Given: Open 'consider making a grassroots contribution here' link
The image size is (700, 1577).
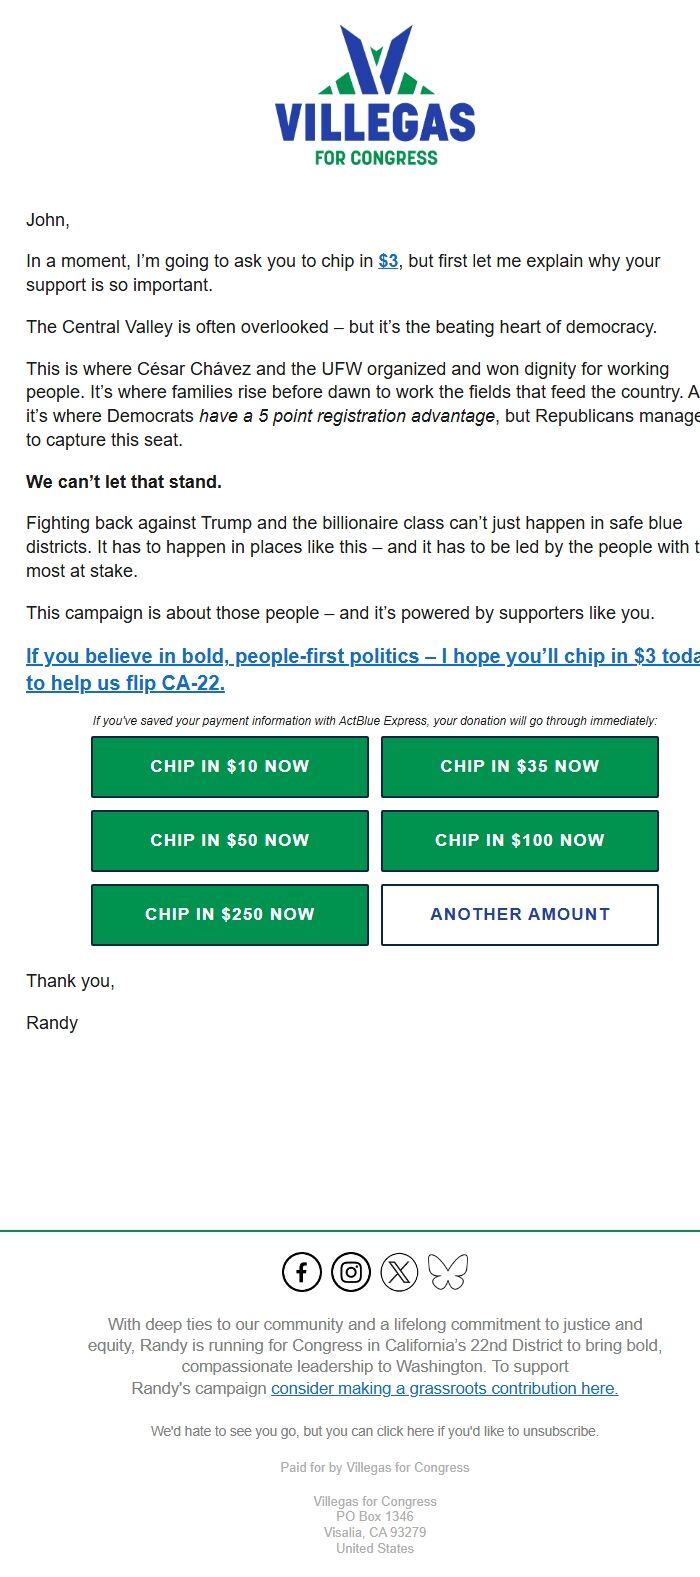Looking at the screenshot, I should click(x=444, y=1388).
